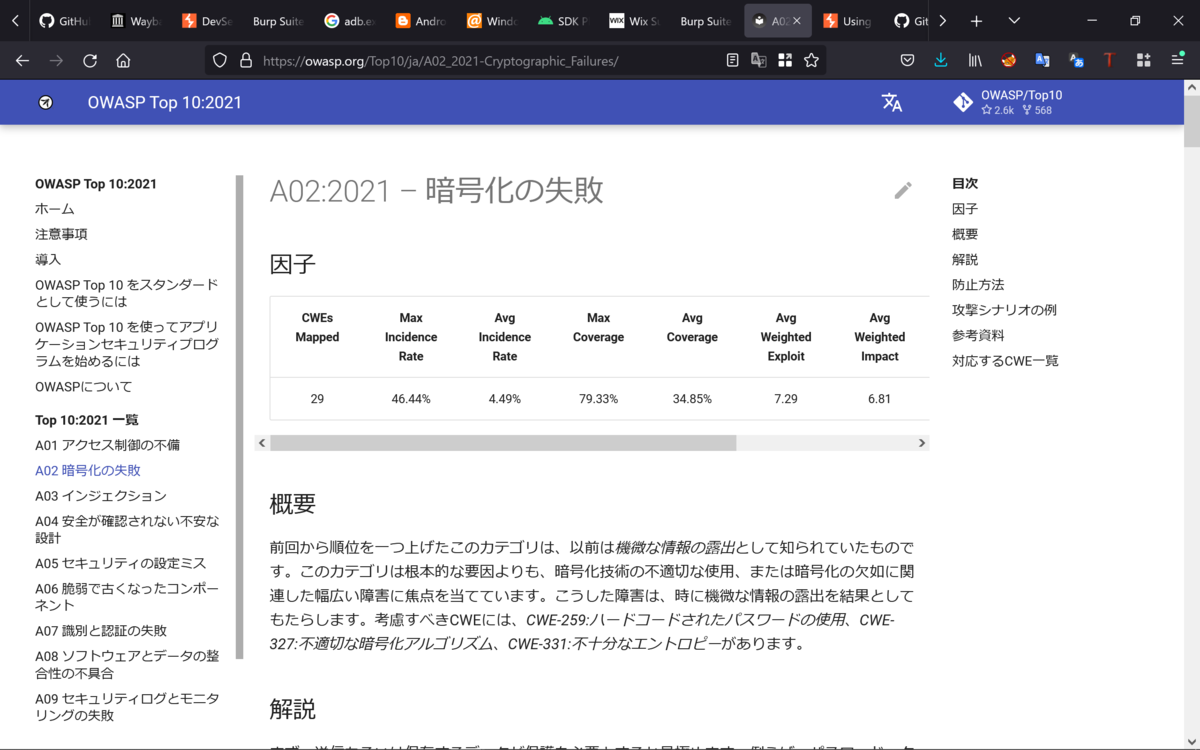Click the tracking protection shield
This screenshot has height=750, width=1200.
click(219, 60)
